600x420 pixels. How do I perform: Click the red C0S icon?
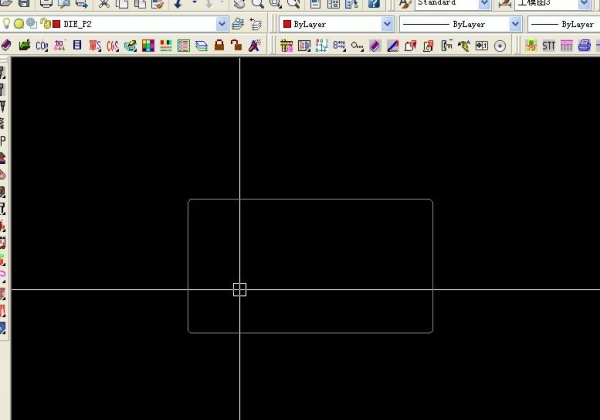112,46
